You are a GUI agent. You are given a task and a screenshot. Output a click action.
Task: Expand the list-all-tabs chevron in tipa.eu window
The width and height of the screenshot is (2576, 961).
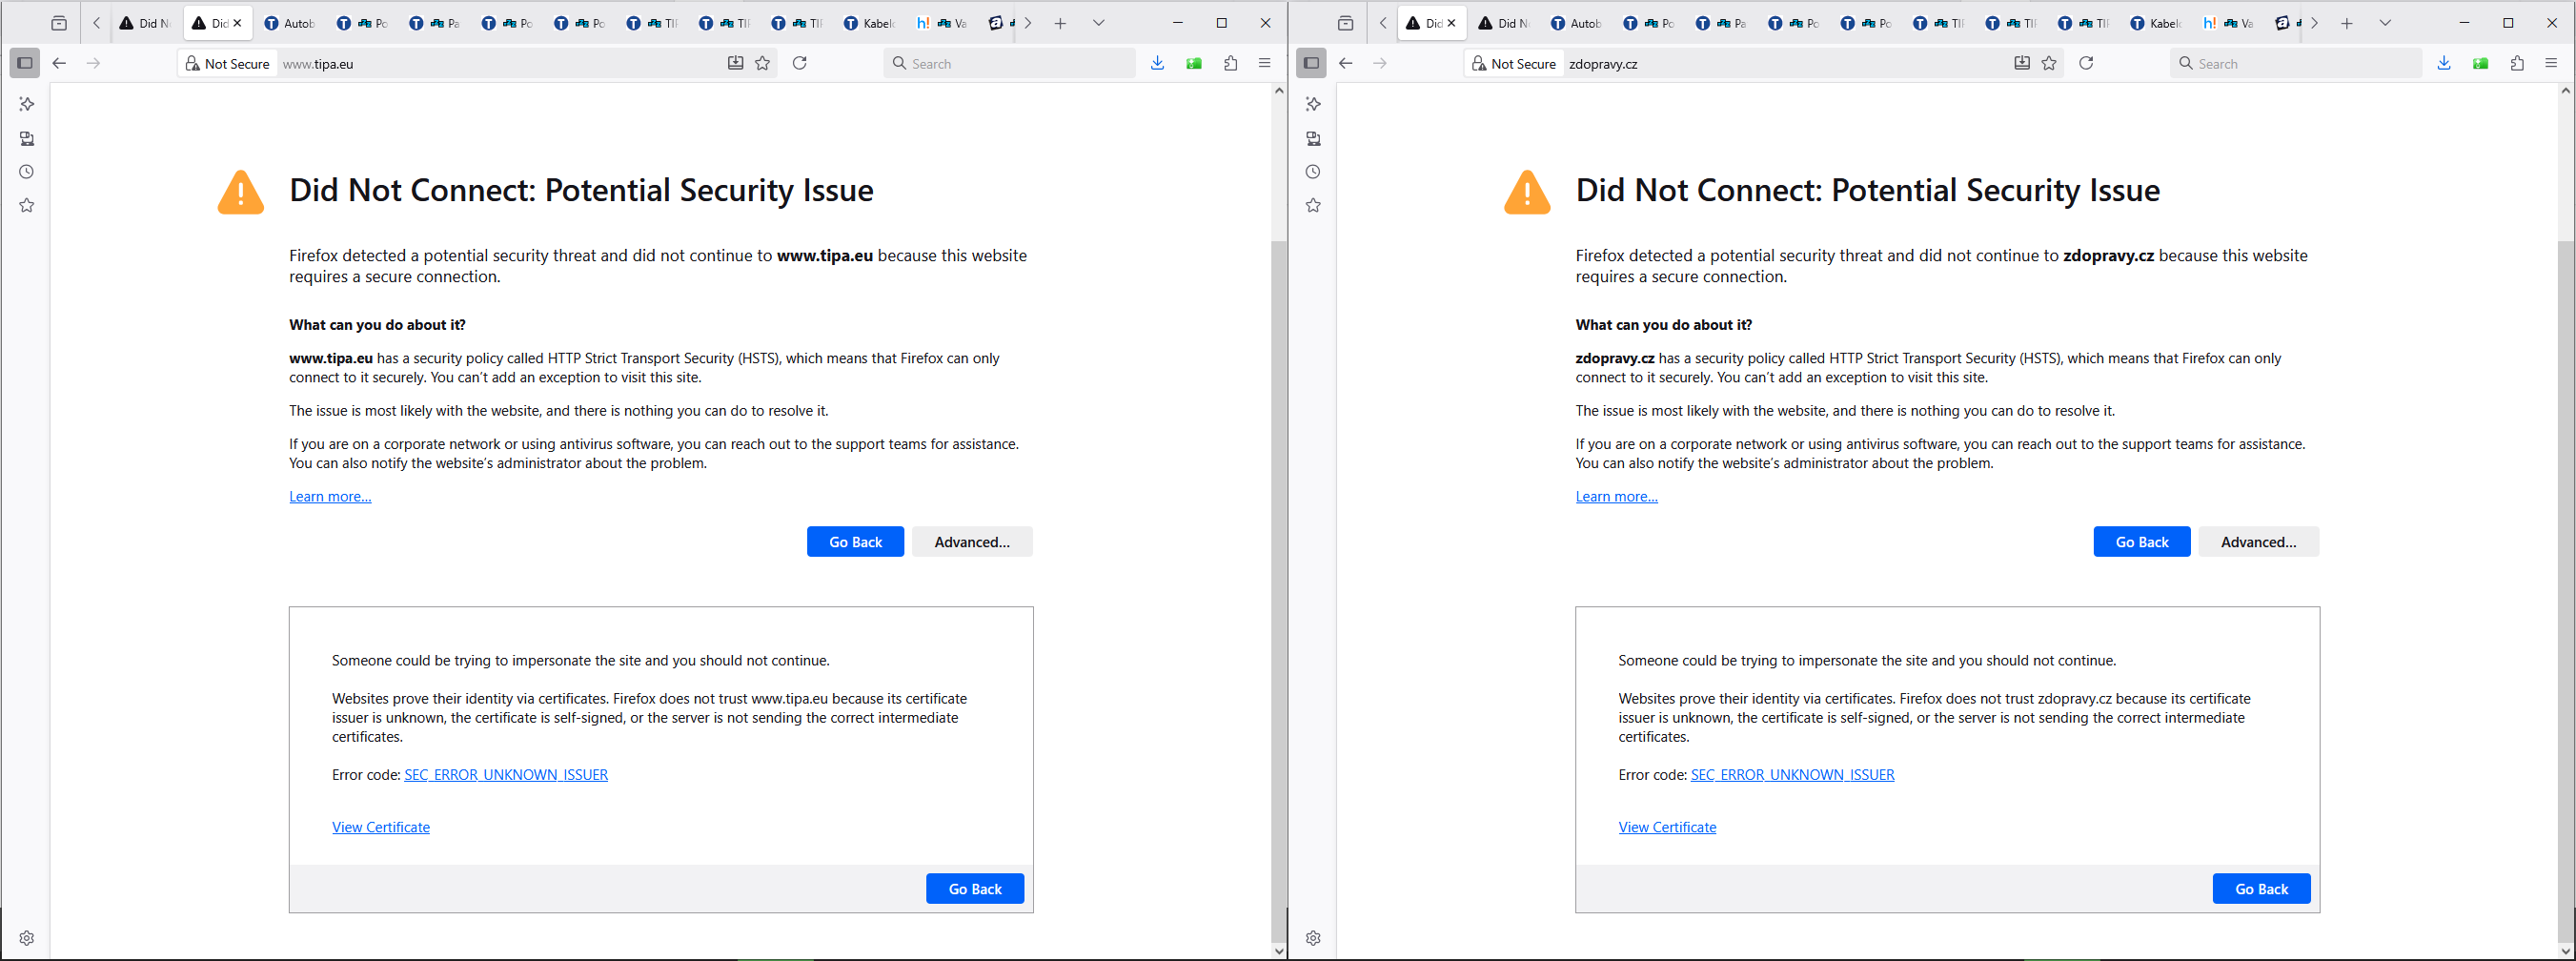pos(1098,23)
